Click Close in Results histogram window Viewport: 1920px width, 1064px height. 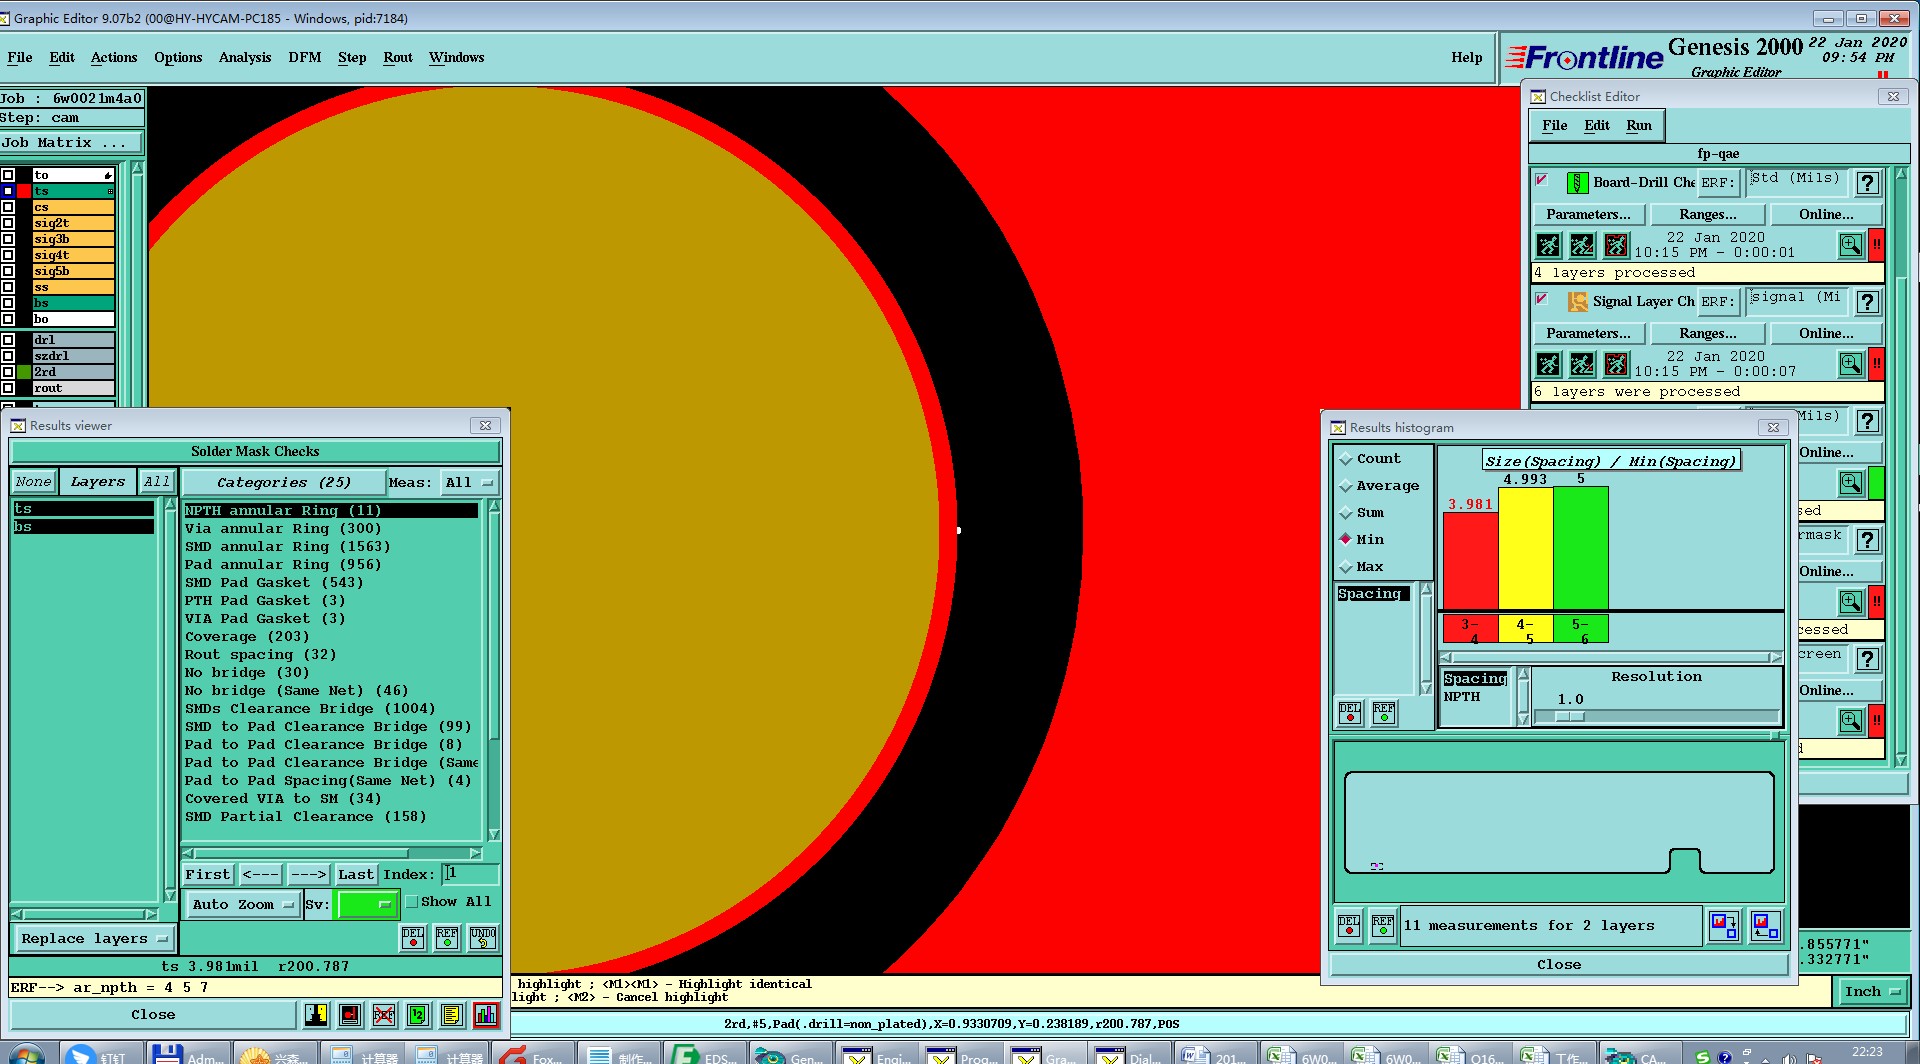pos(1559,965)
